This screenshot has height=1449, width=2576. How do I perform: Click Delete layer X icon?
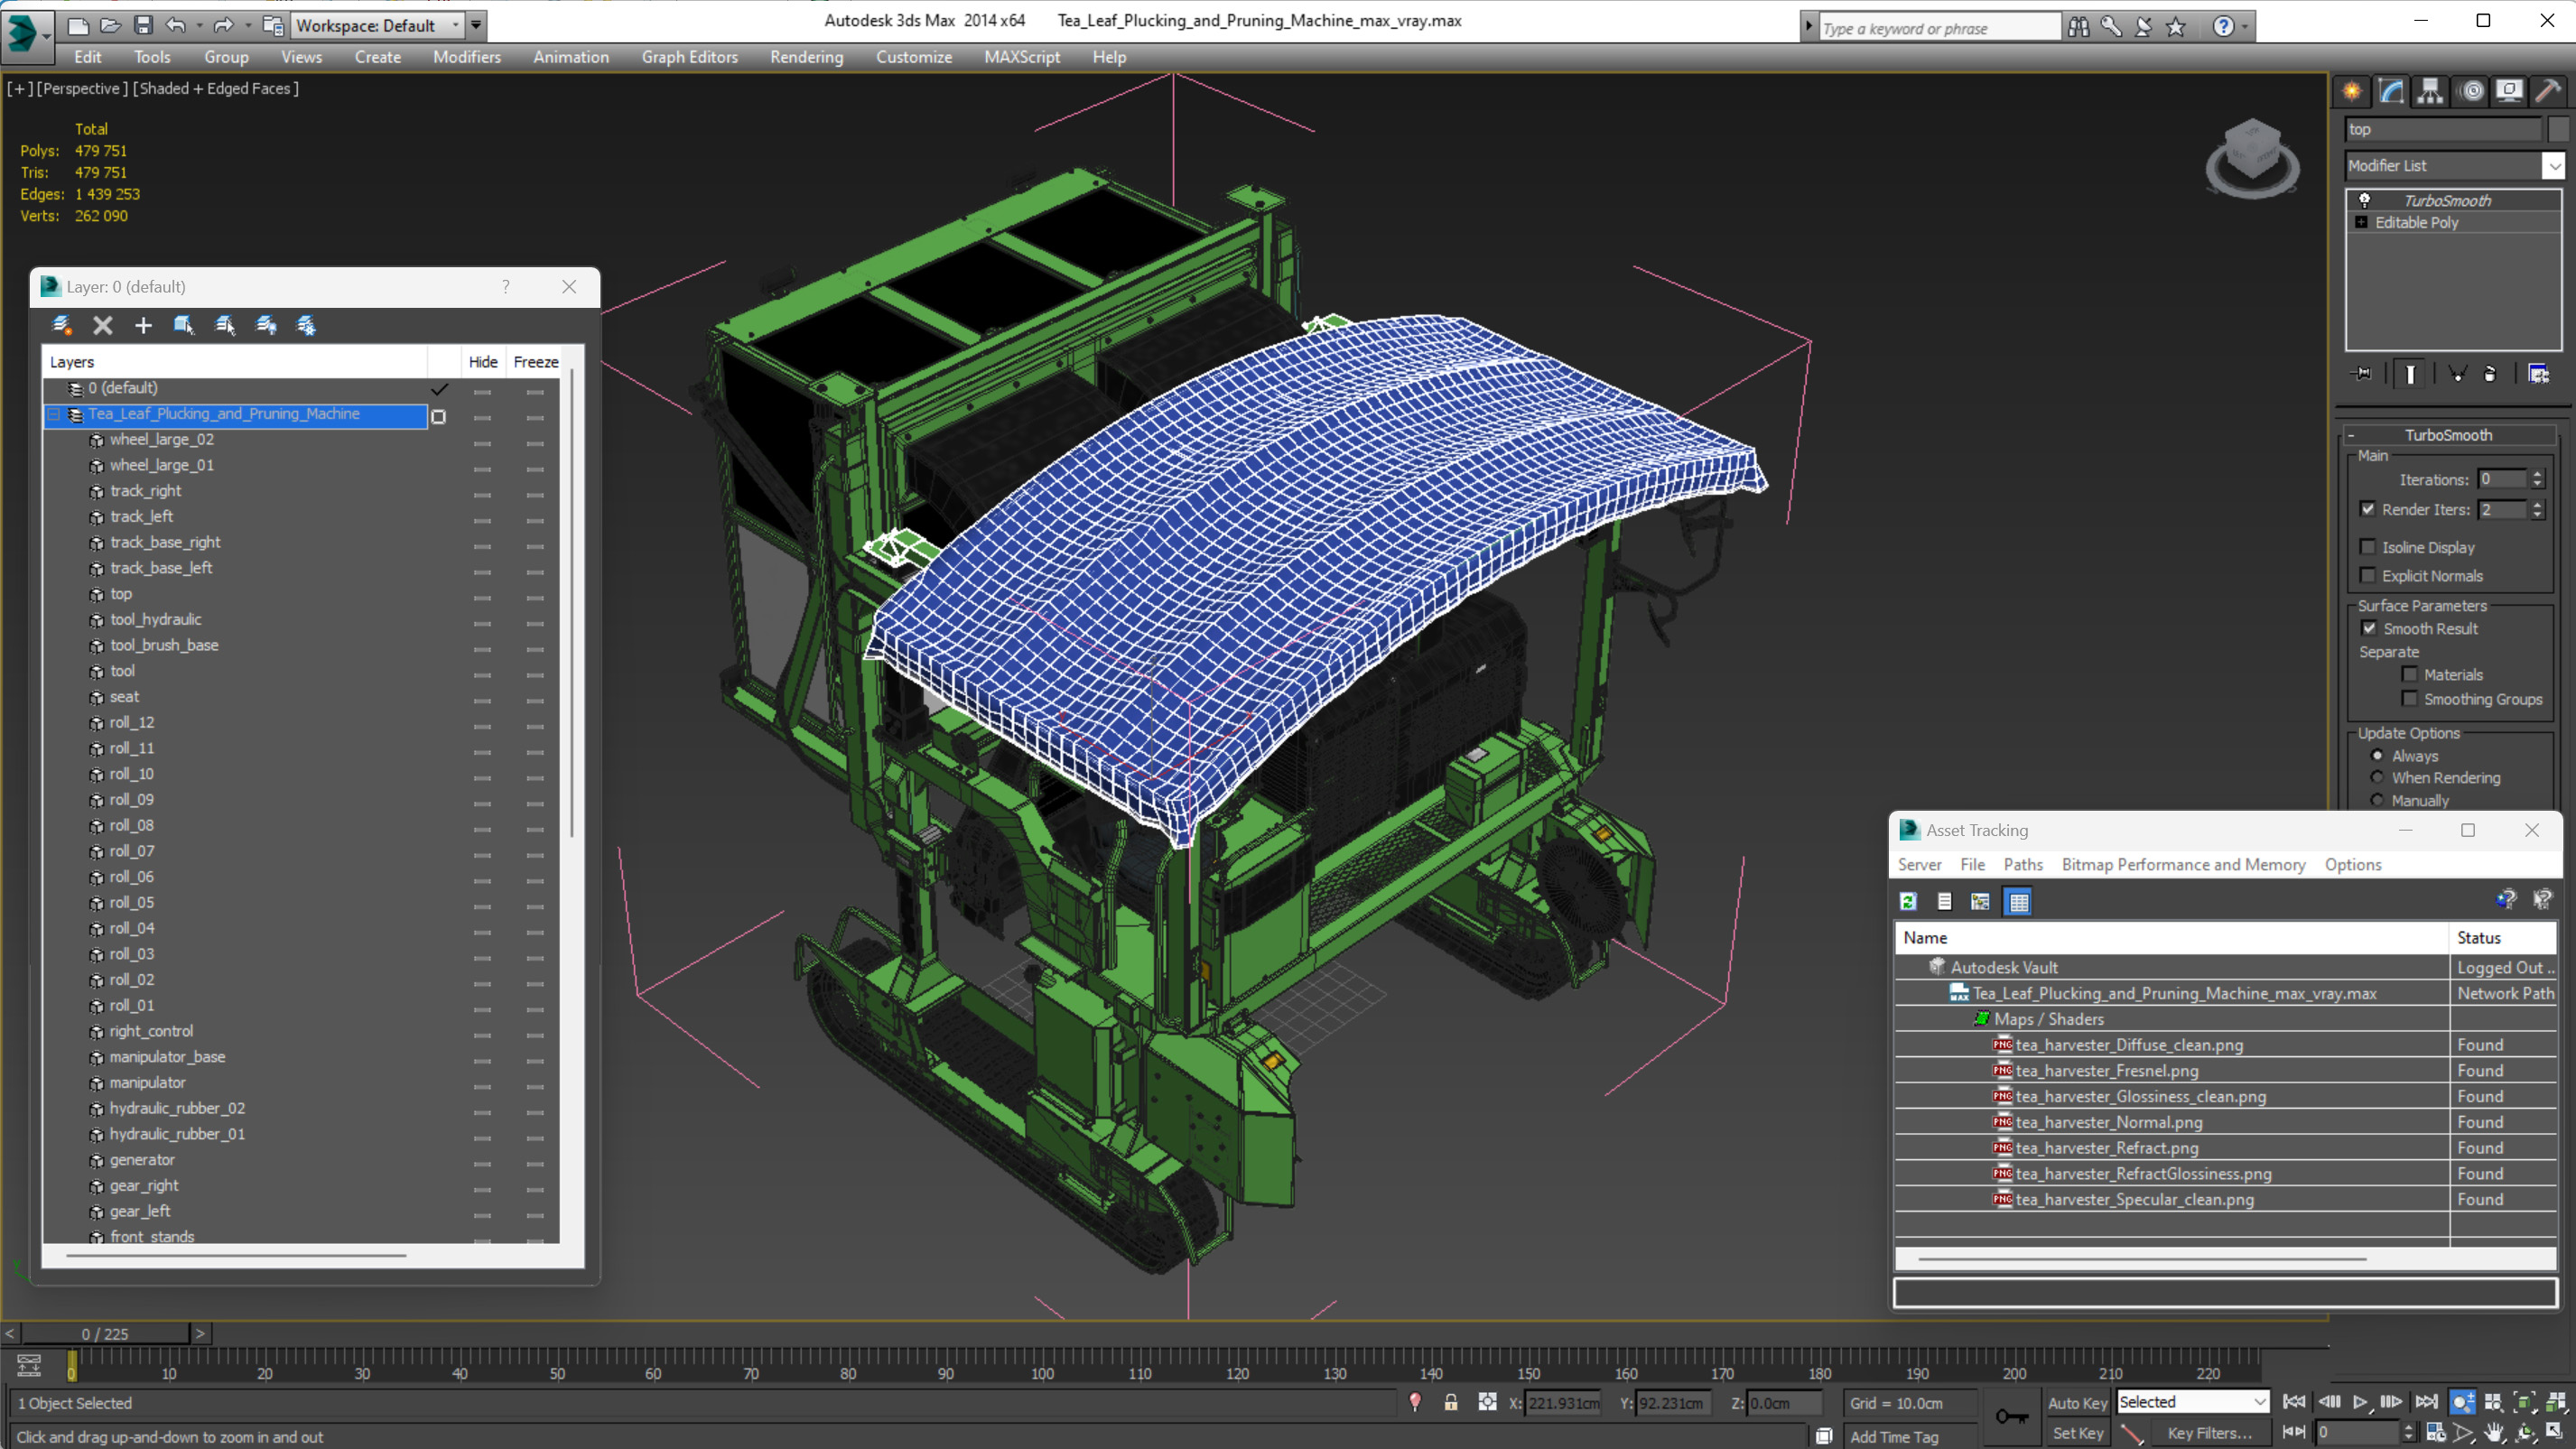(x=102, y=325)
